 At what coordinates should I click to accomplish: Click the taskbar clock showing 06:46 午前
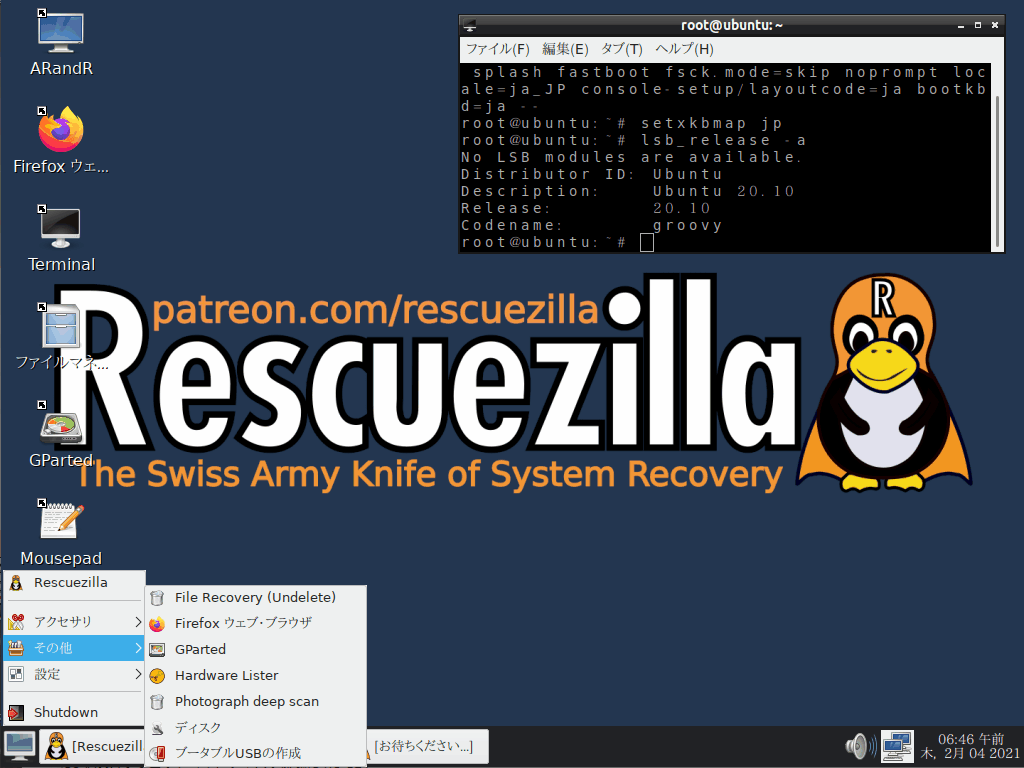(970, 746)
